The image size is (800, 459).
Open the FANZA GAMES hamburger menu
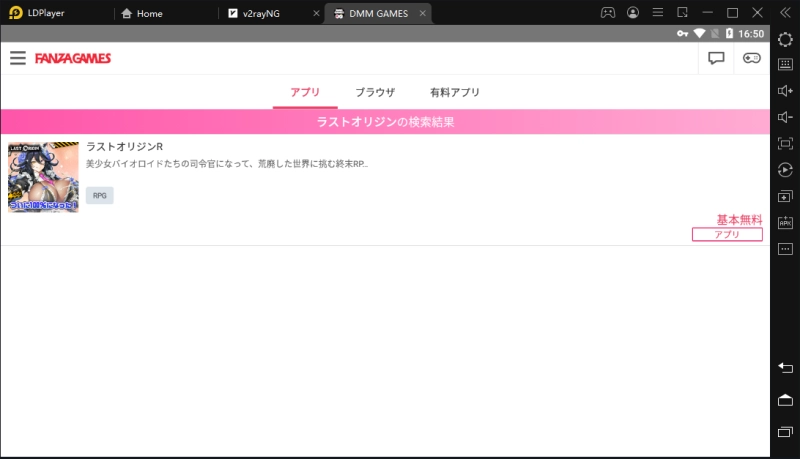[x=17, y=58]
